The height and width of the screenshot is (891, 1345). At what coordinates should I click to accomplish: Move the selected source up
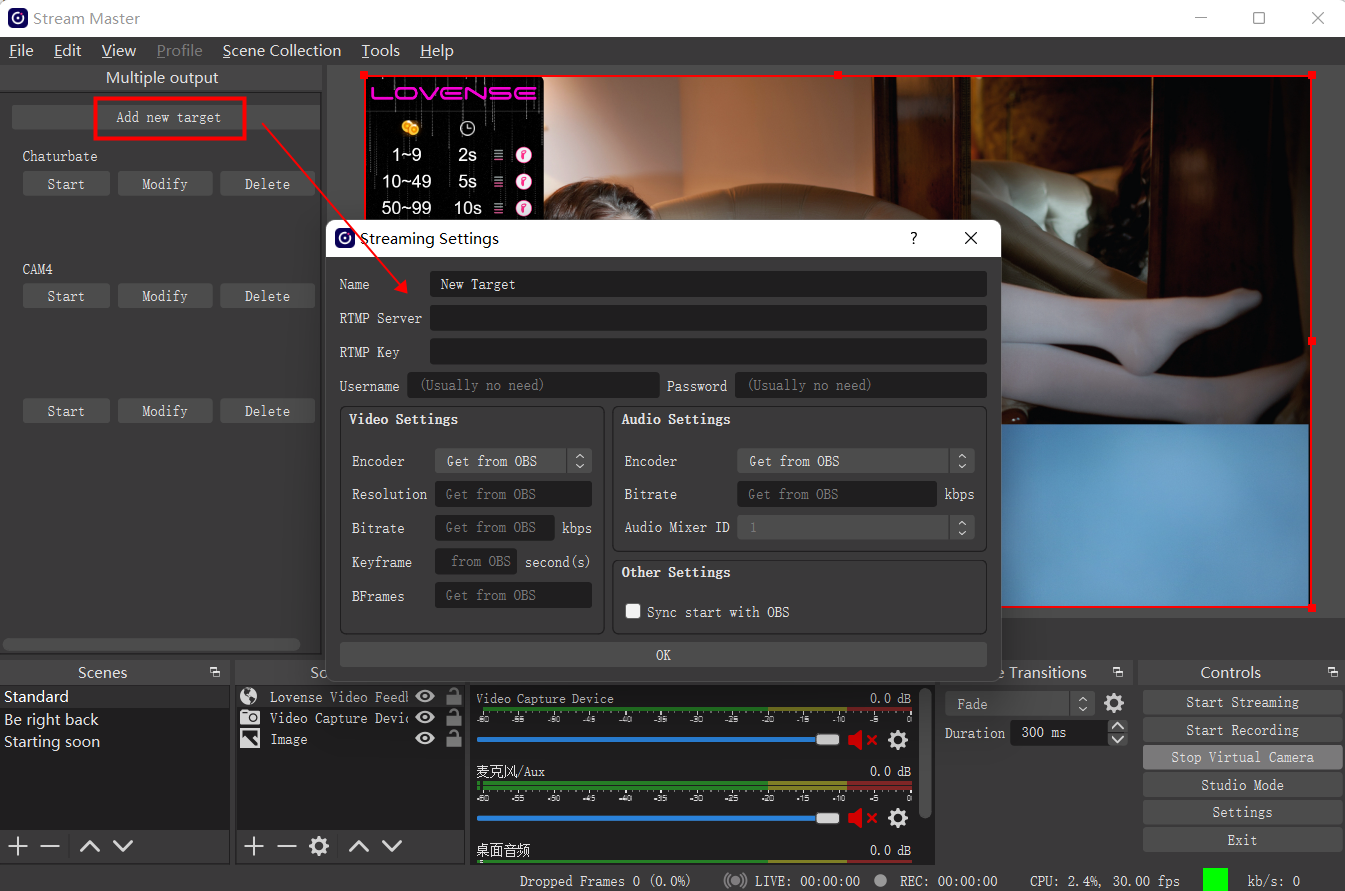358,845
